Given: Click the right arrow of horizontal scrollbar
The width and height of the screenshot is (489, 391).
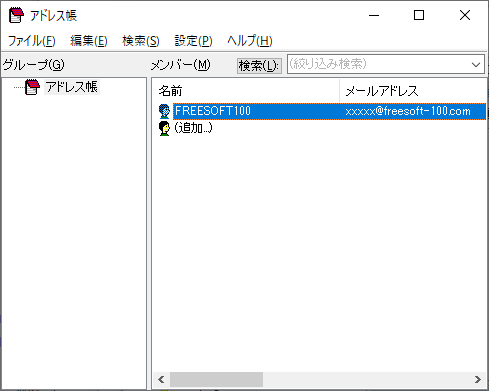Looking at the screenshot, I should 478,379.
